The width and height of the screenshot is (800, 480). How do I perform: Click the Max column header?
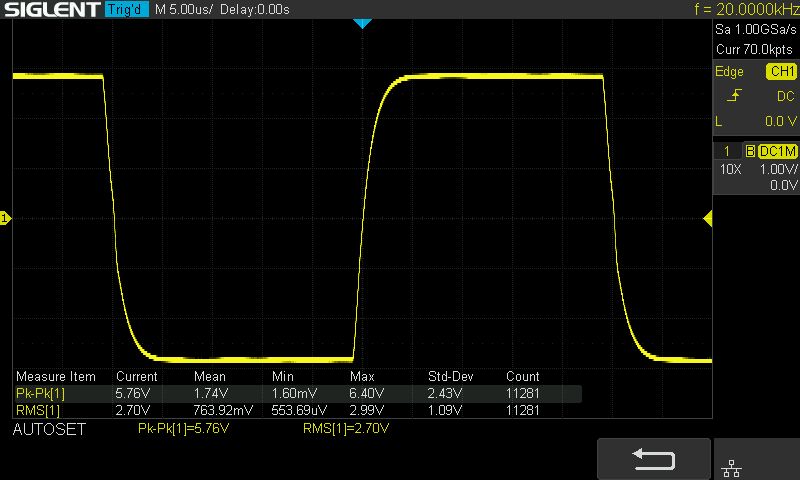[x=362, y=376]
